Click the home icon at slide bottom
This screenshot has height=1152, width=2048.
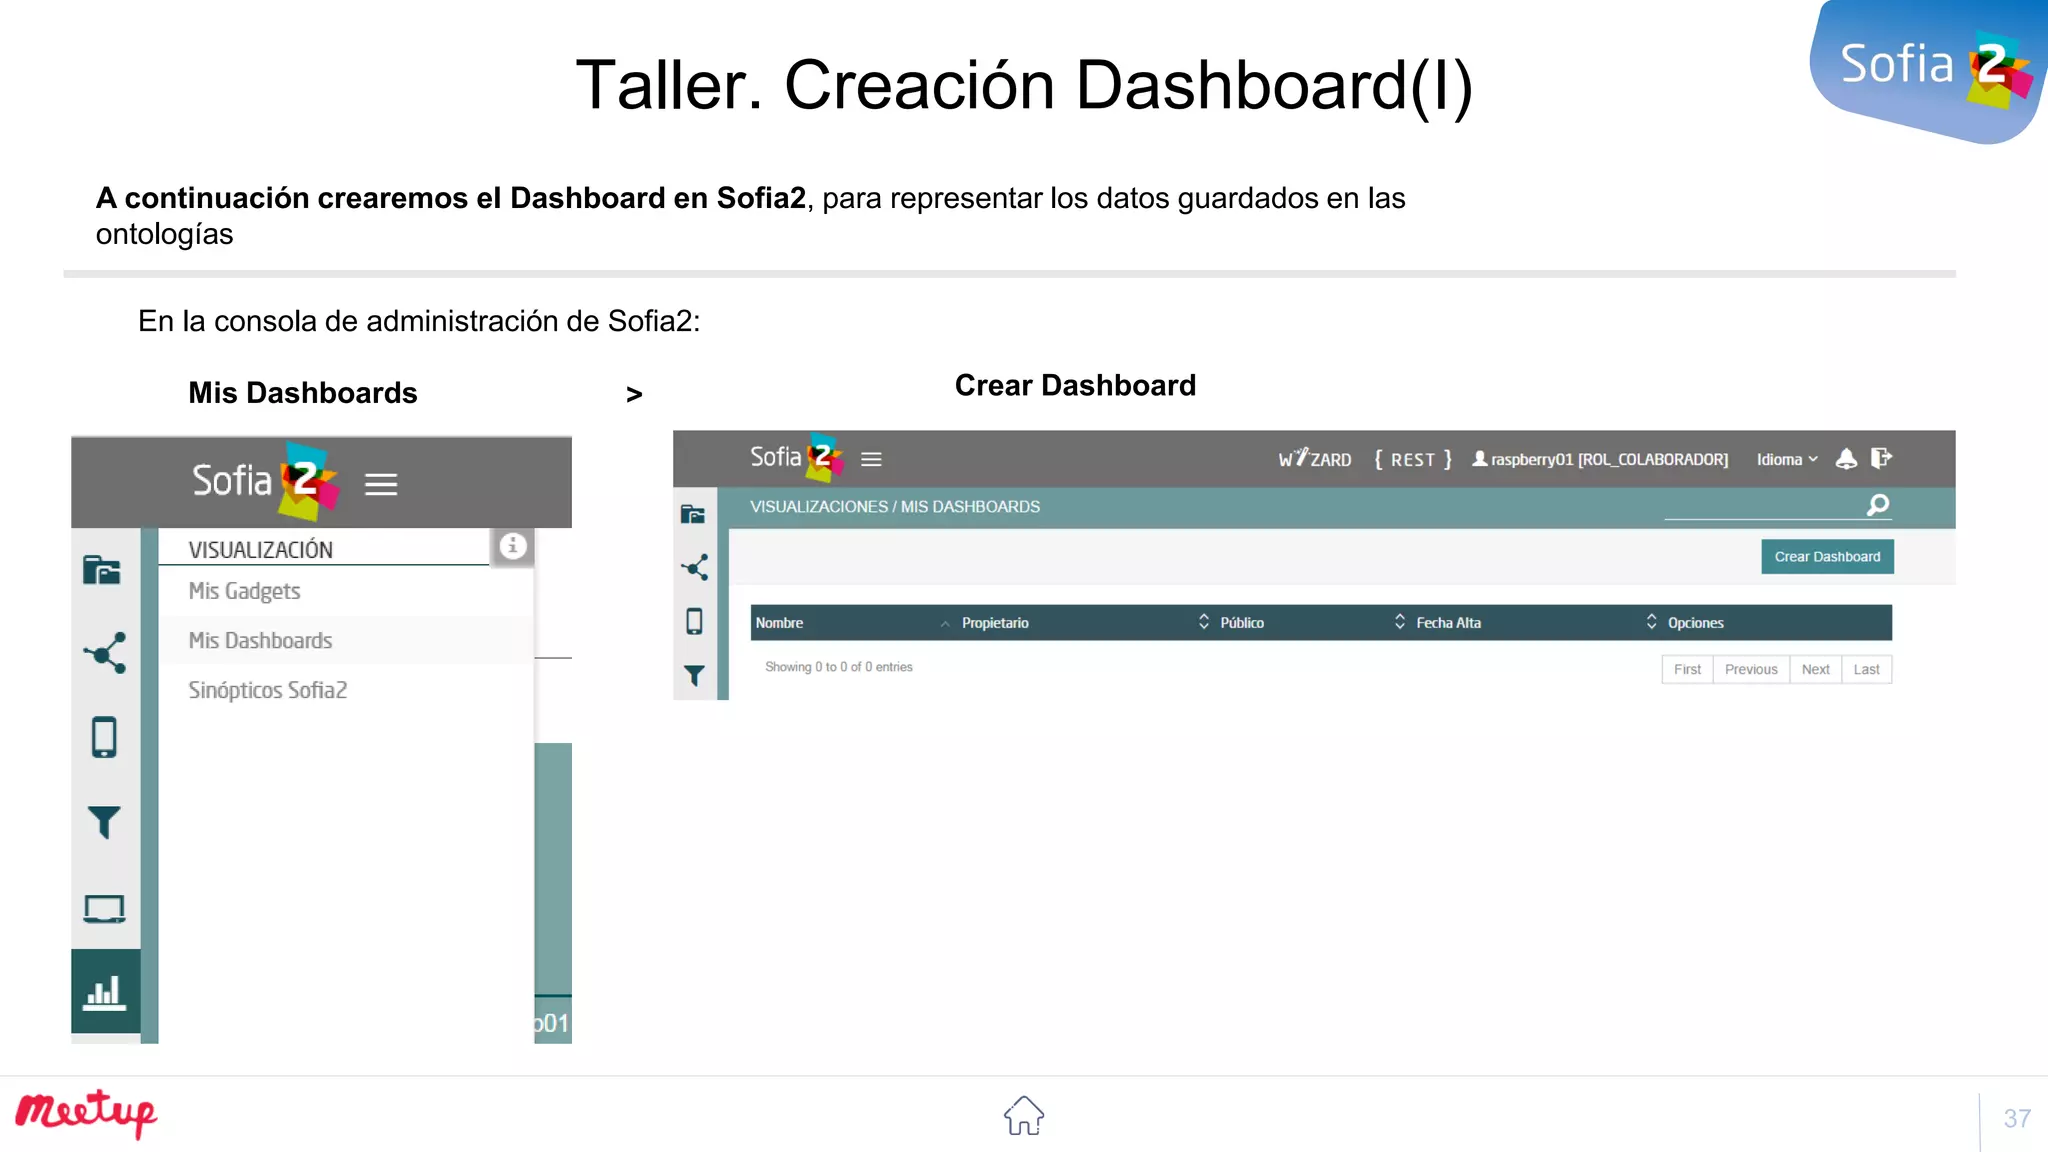click(x=1023, y=1115)
